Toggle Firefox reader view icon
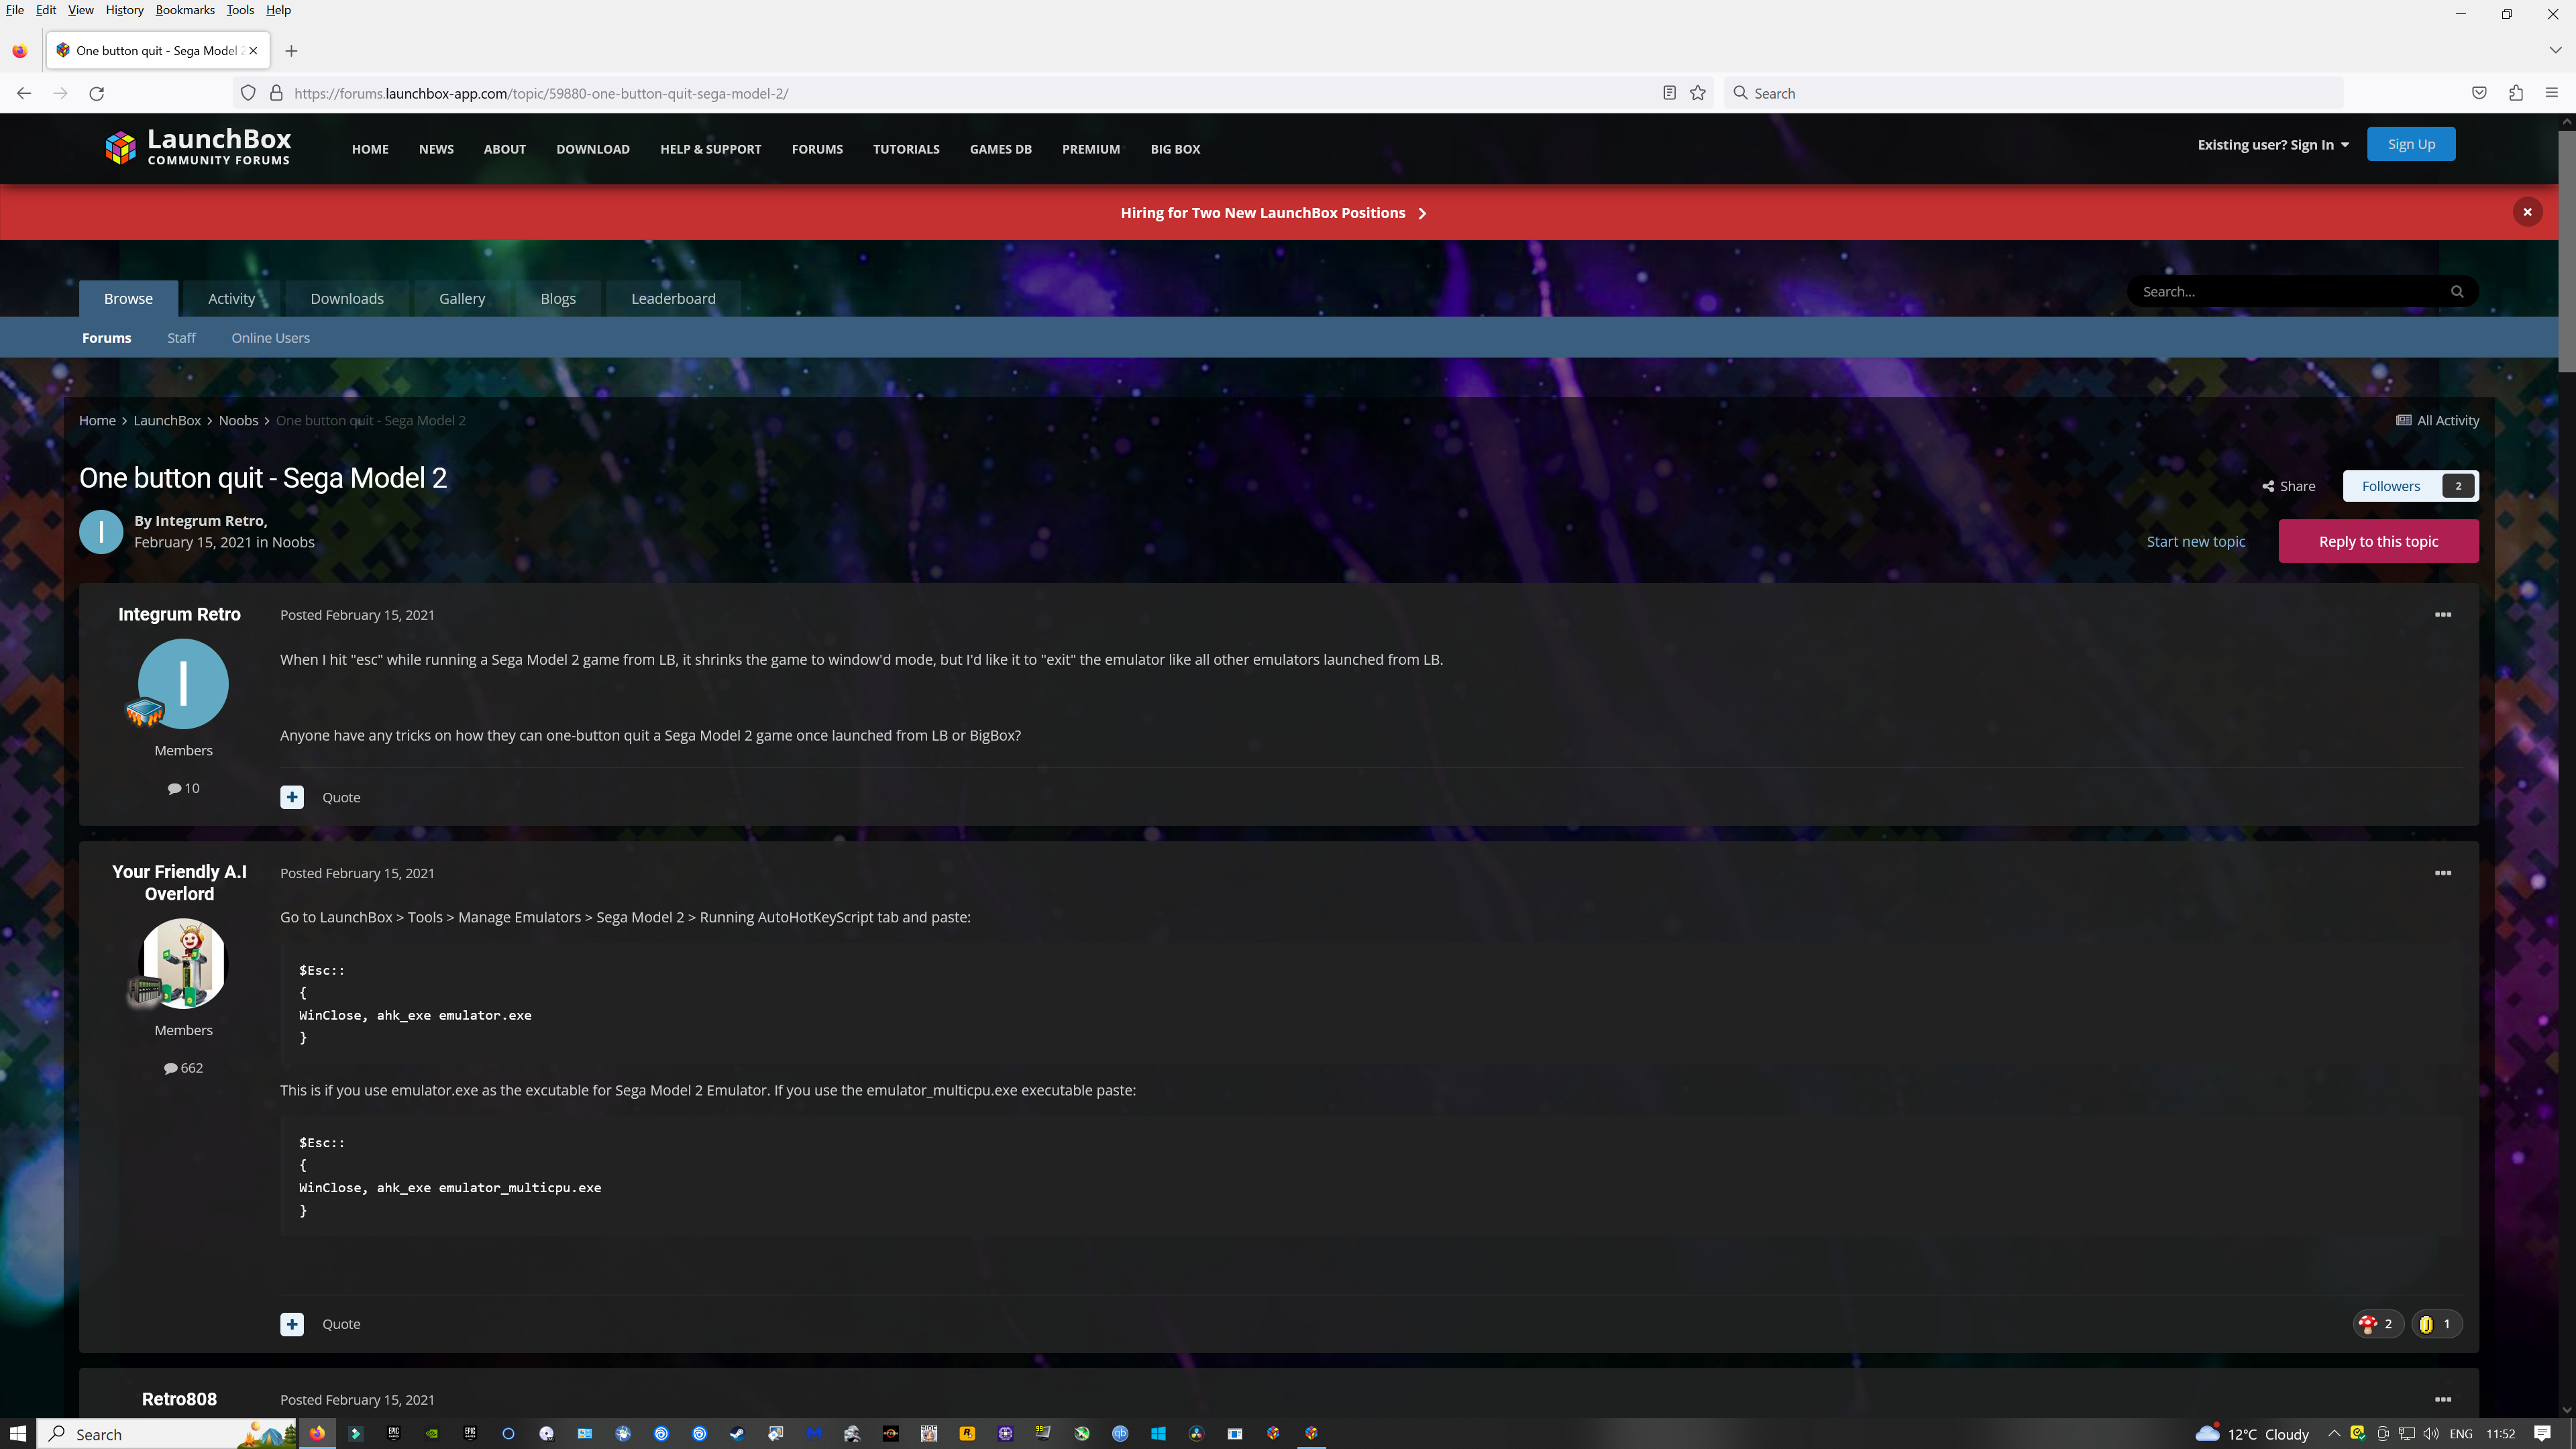Screen dimensions: 2576x1449 point(1669,93)
